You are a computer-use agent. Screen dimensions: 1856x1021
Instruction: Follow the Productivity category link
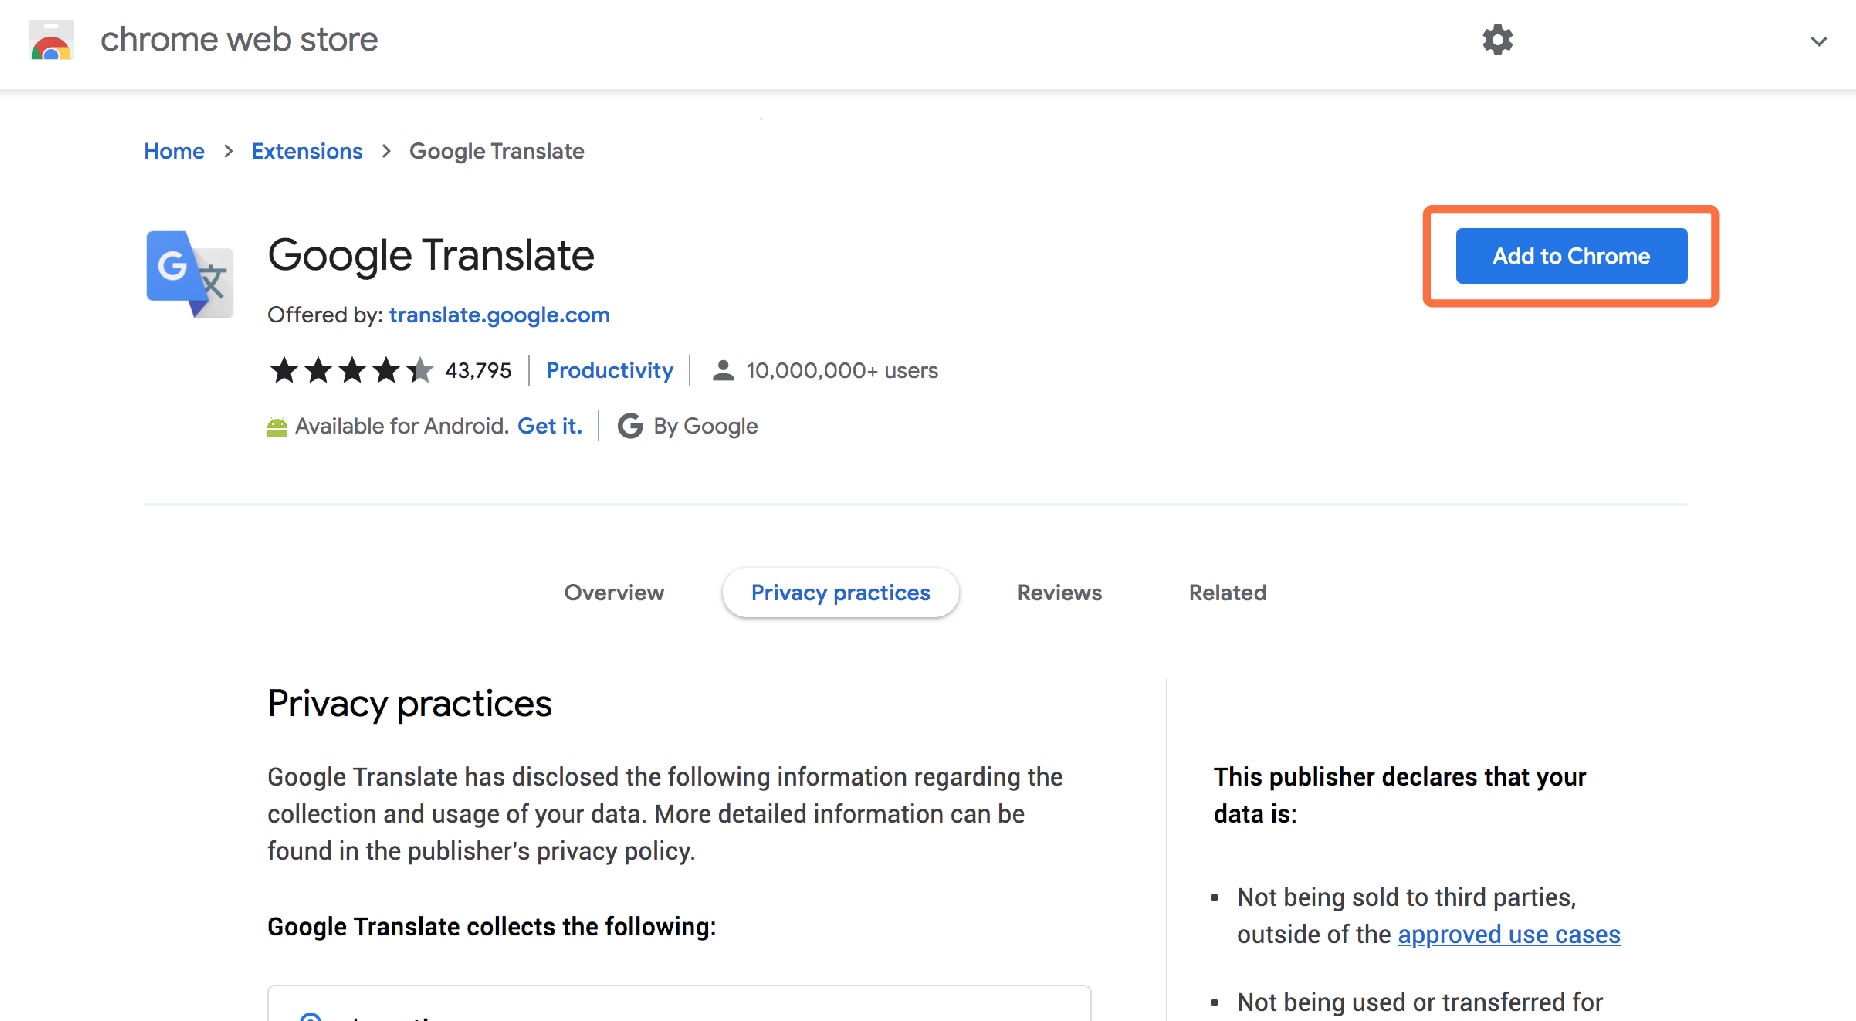coord(609,371)
